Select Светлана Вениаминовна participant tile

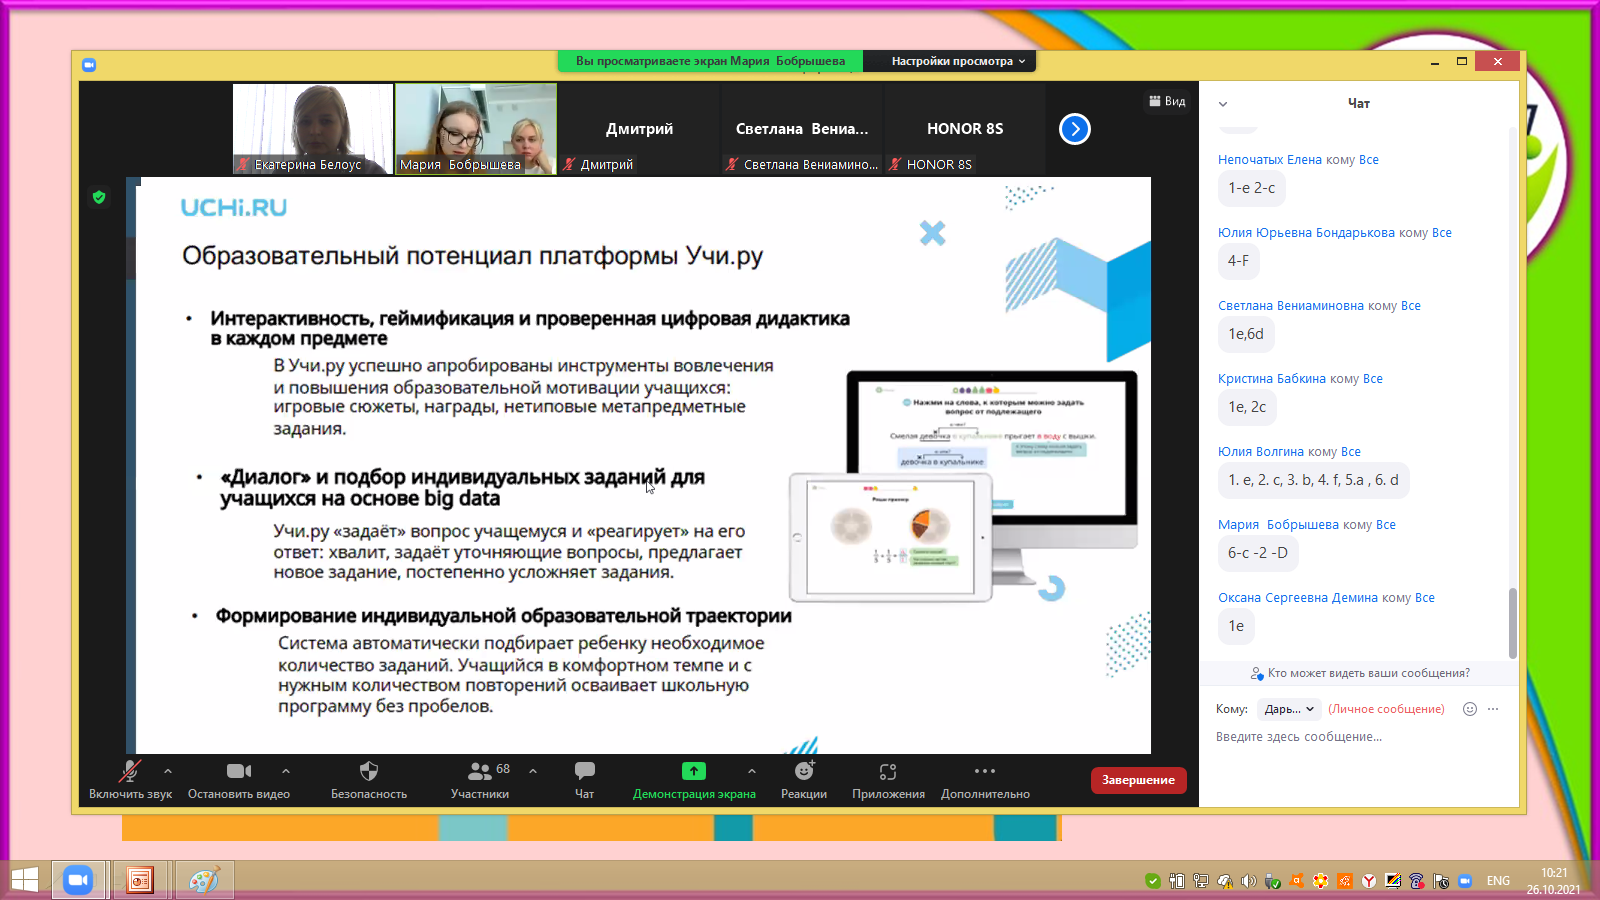tap(802, 129)
